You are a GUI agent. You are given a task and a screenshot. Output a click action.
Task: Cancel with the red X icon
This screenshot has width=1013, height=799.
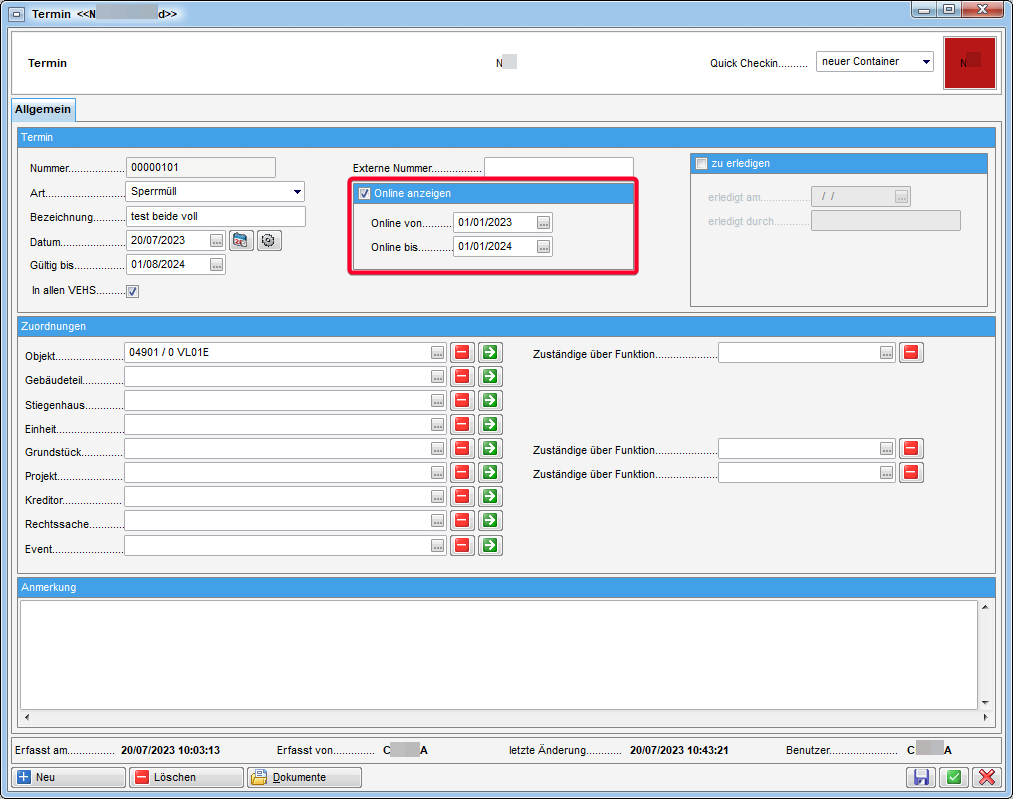(x=986, y=777)
